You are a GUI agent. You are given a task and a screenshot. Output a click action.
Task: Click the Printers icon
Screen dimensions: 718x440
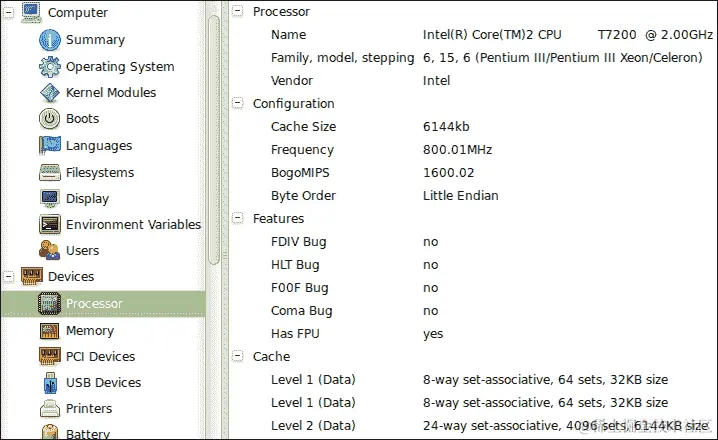[x=49, y=408]
